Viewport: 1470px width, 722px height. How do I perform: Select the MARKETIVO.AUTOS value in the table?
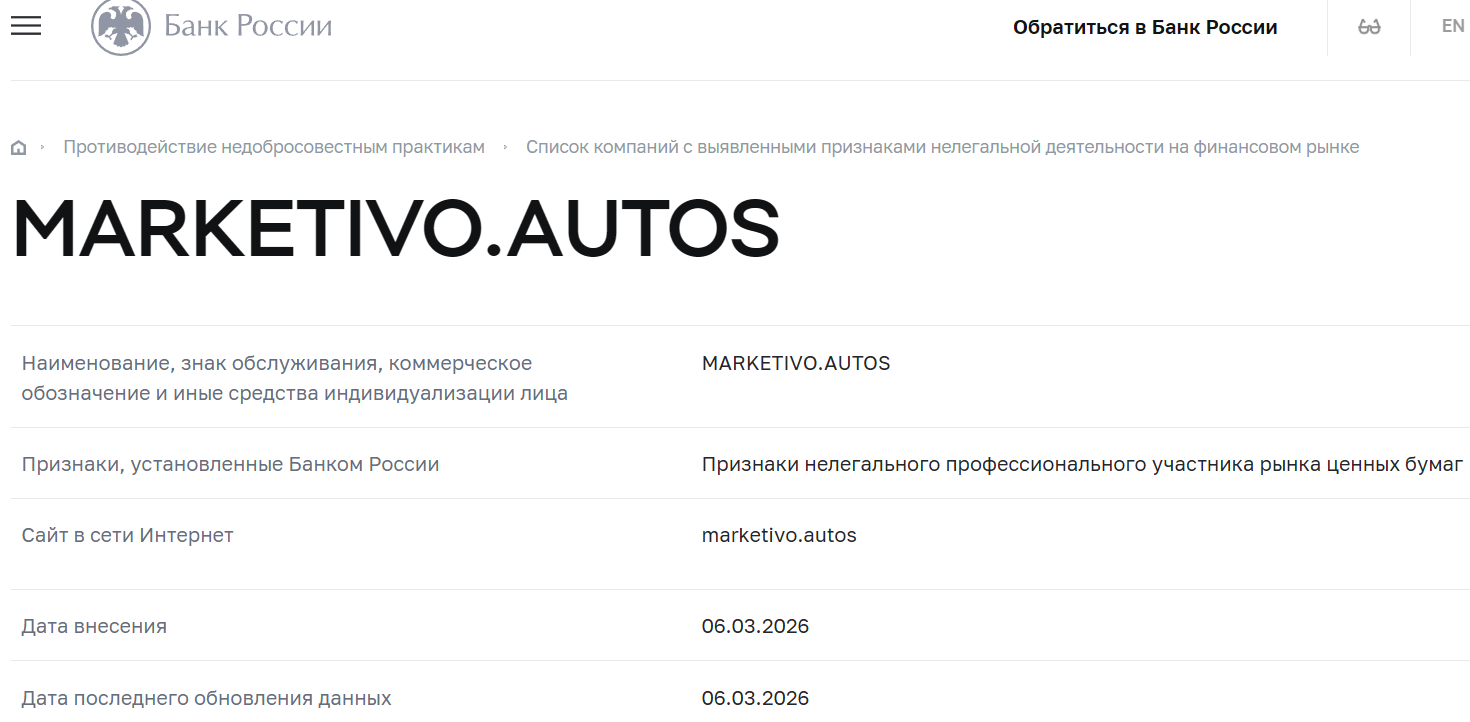796,363
